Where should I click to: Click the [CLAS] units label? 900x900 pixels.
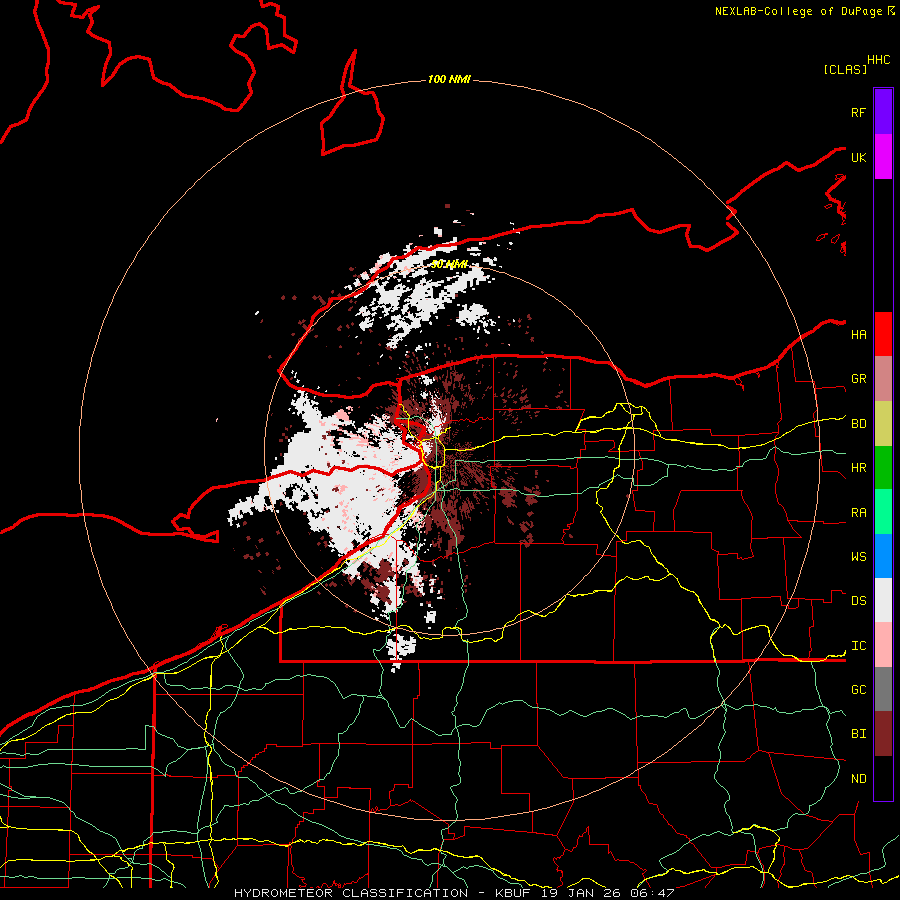pyautogui.click(x=845, y=69)
